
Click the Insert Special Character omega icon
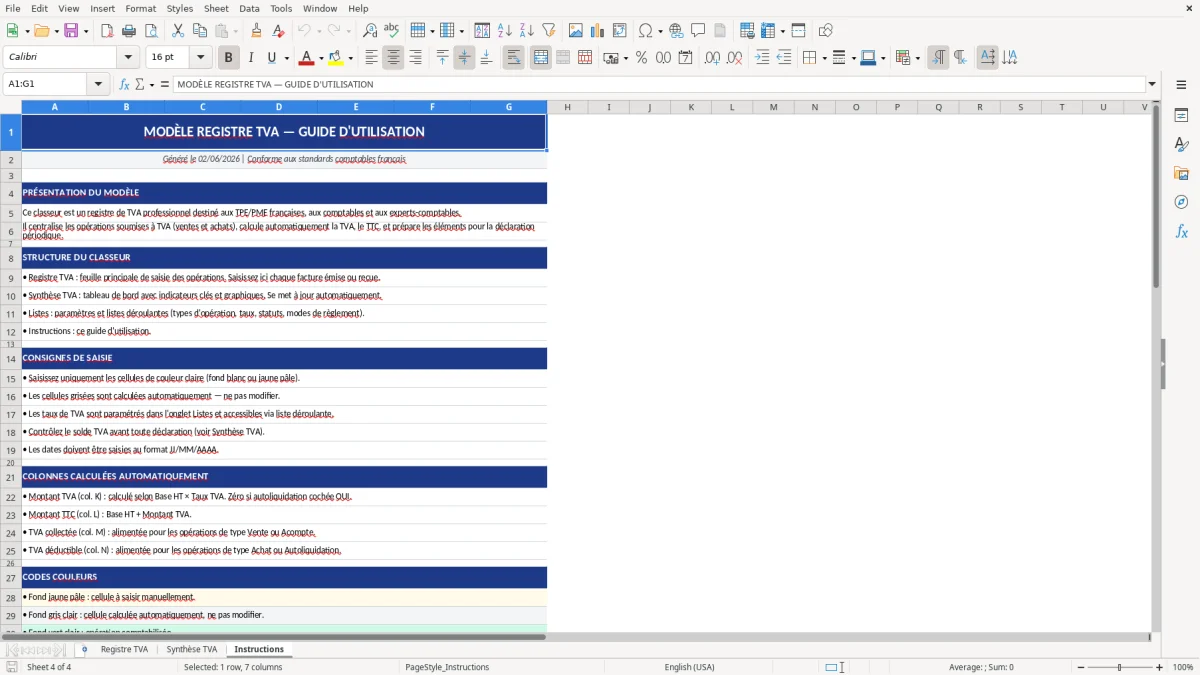point(645,31)
